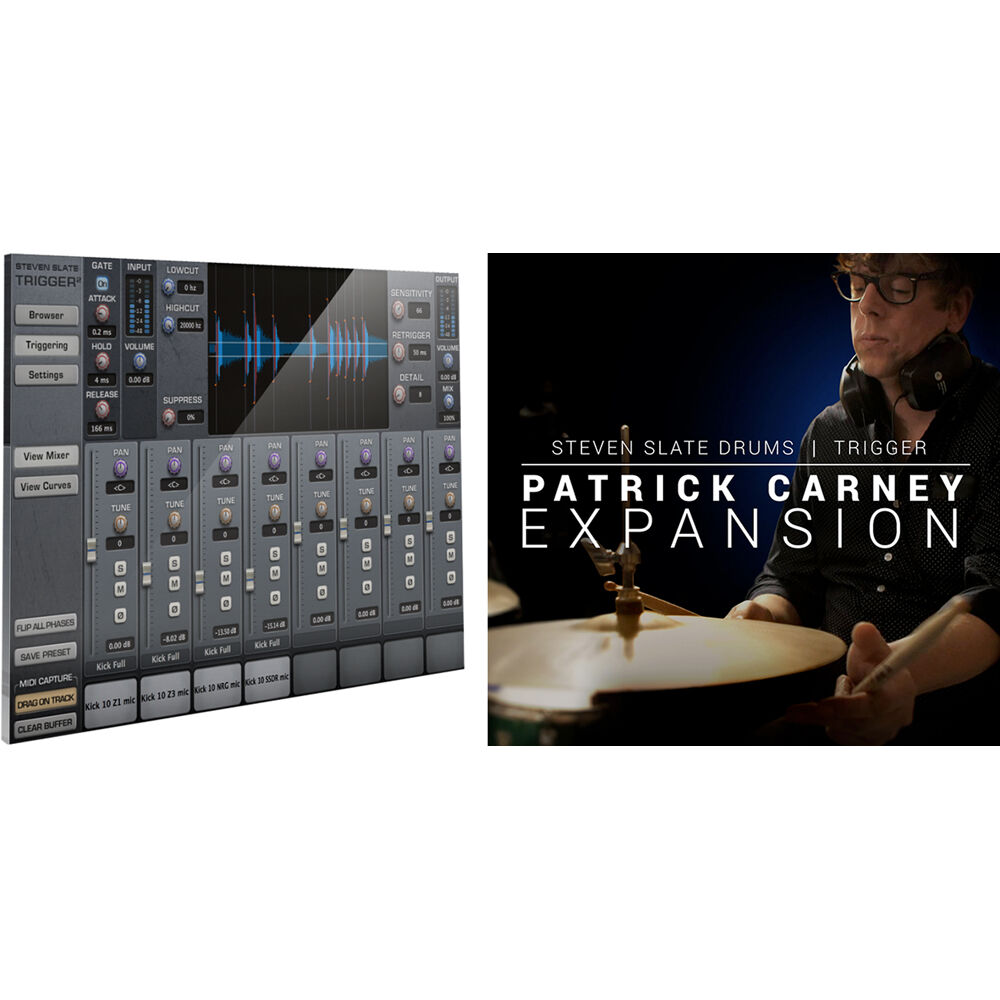1000x1000 pixels.
Task: Adjust the PAN knob on the first channel
Action: tap(121, 467)
